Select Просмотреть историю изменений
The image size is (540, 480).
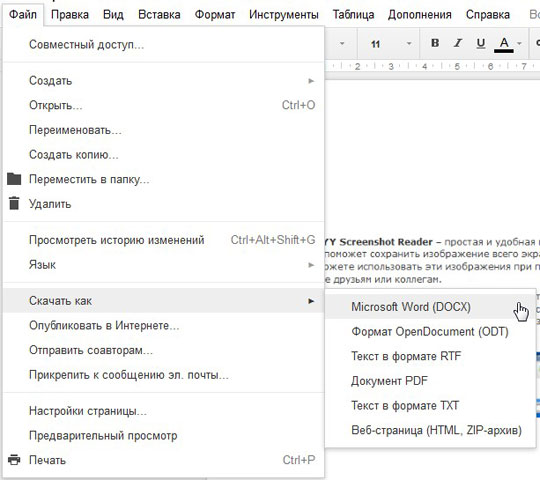click(164, 240)
